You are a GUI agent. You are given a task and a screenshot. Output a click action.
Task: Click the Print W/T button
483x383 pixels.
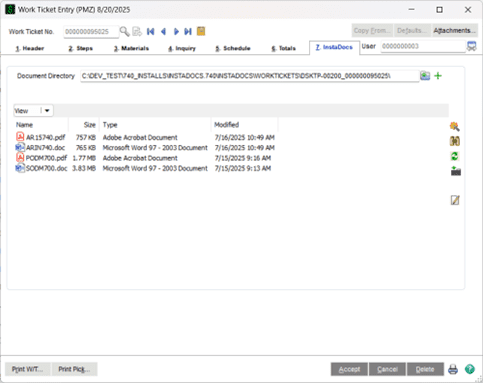(x=28, y=369)
